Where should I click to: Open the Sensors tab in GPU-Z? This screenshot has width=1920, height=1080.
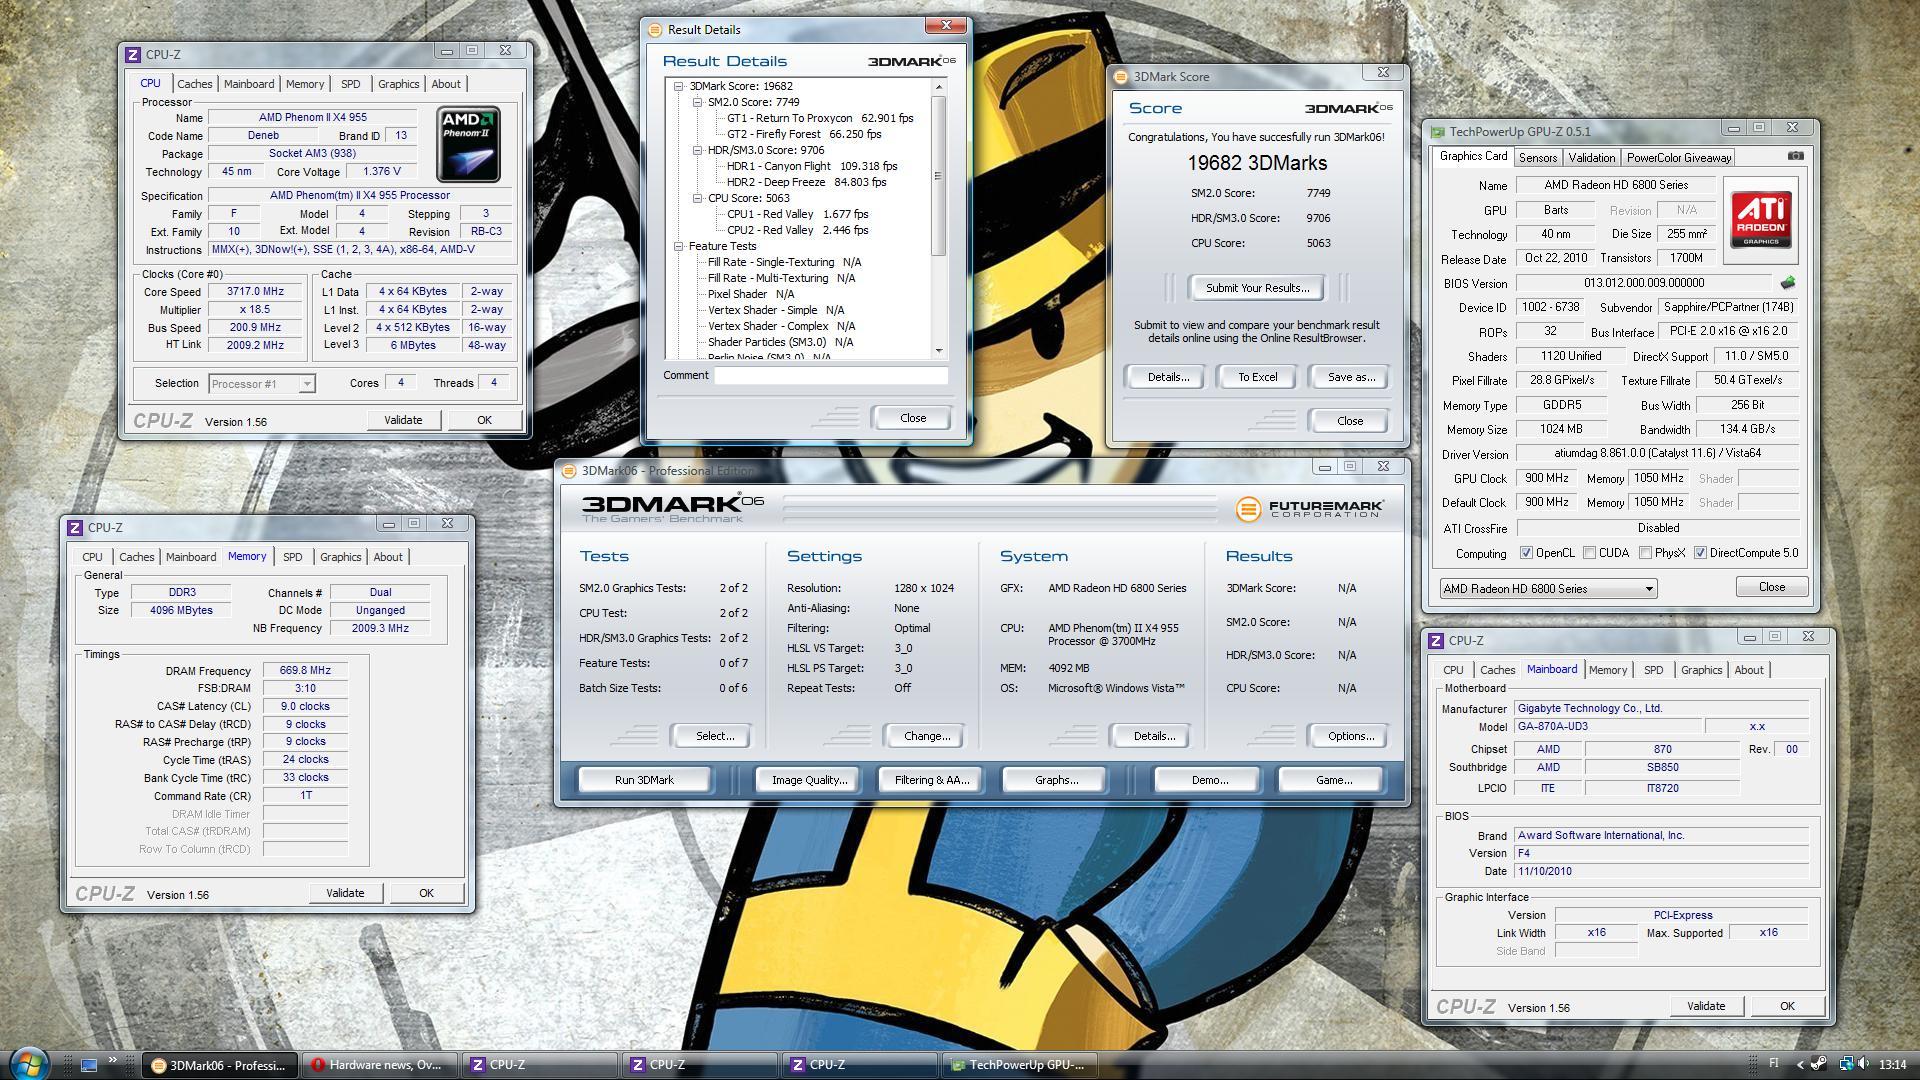coord(1537,158)
